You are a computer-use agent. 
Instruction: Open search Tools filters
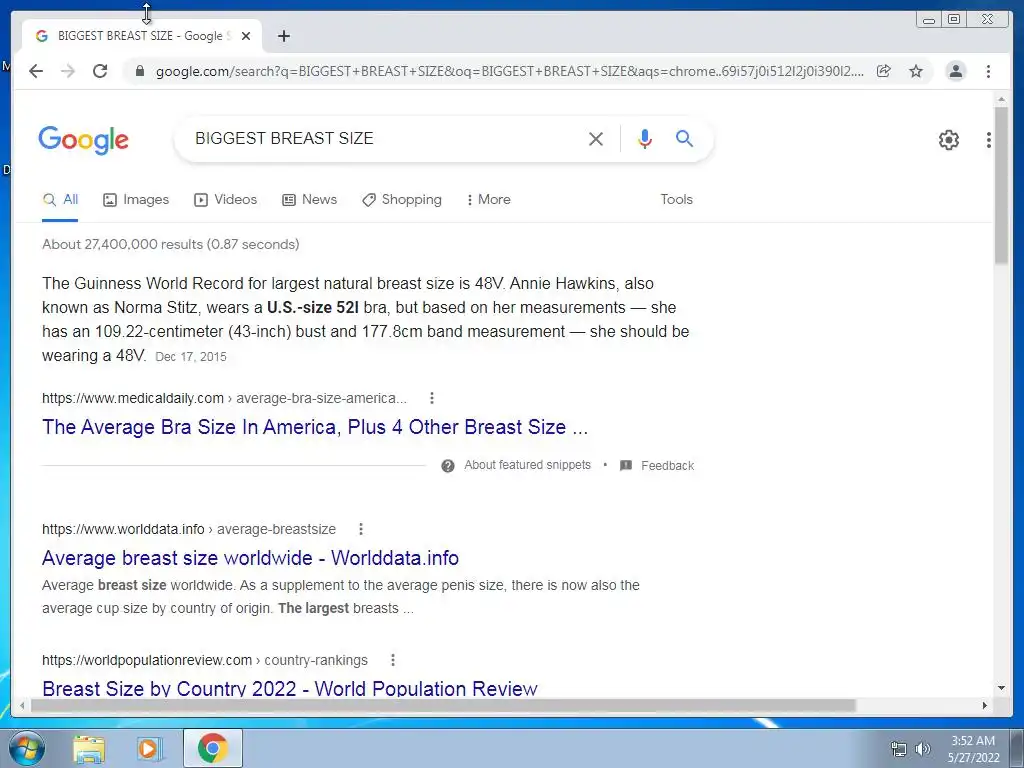(x=676, y=199)
